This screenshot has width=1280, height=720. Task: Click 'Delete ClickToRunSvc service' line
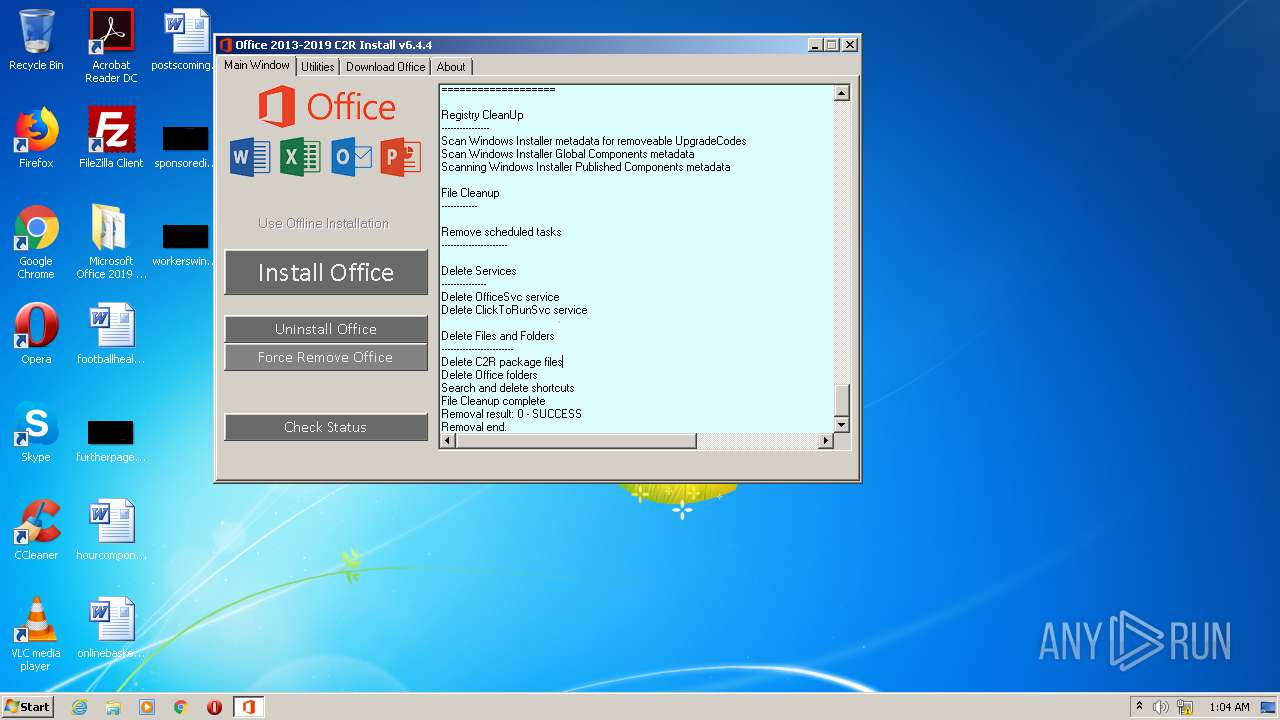[514, 310]
